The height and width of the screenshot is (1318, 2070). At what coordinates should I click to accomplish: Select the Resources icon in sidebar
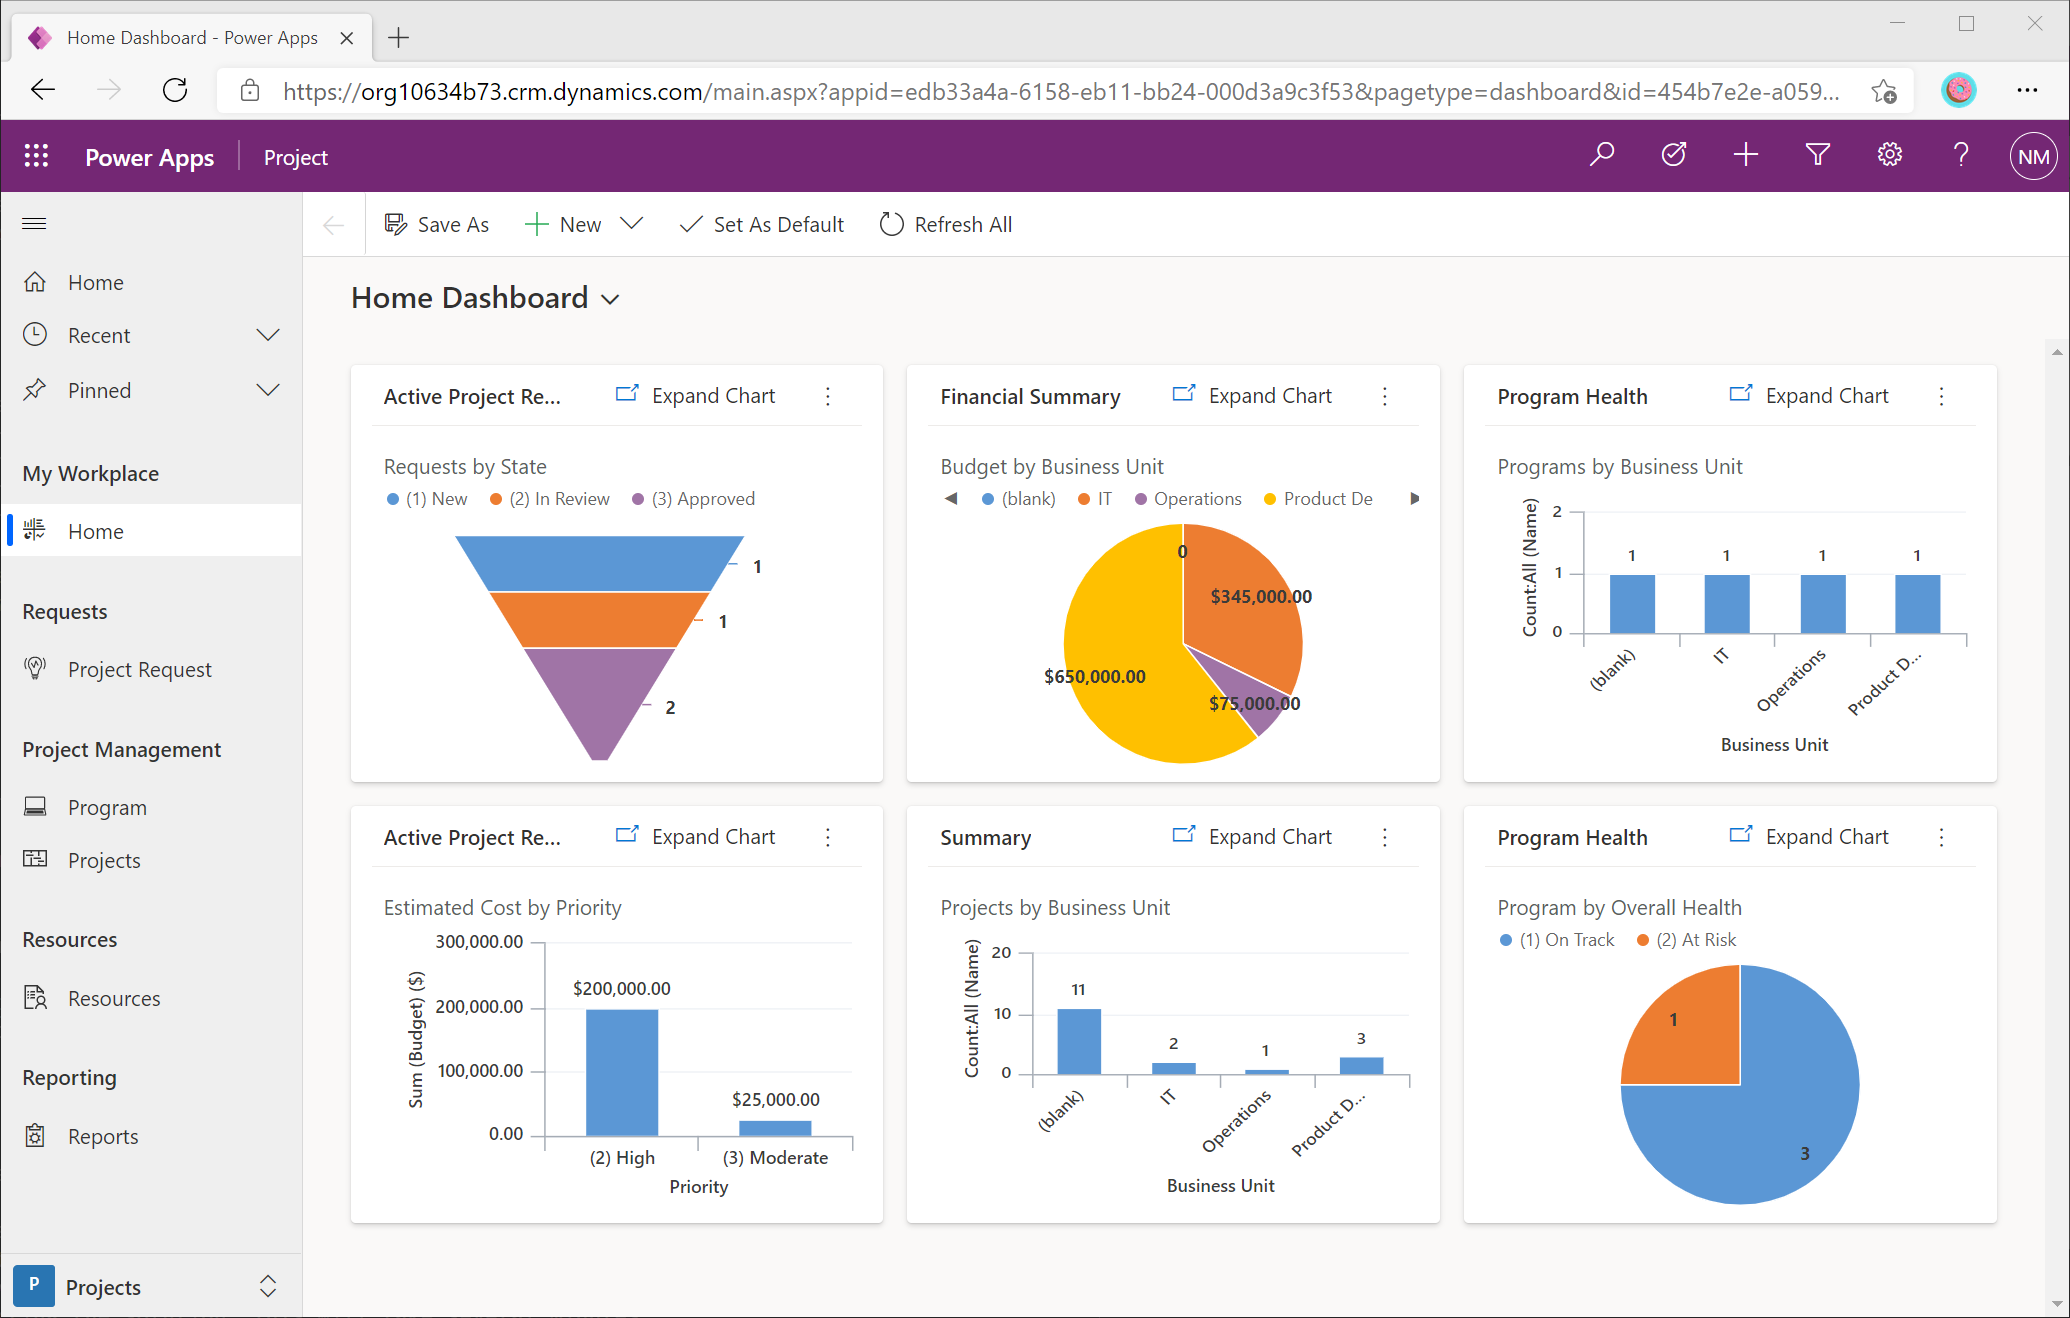(41, 997)
